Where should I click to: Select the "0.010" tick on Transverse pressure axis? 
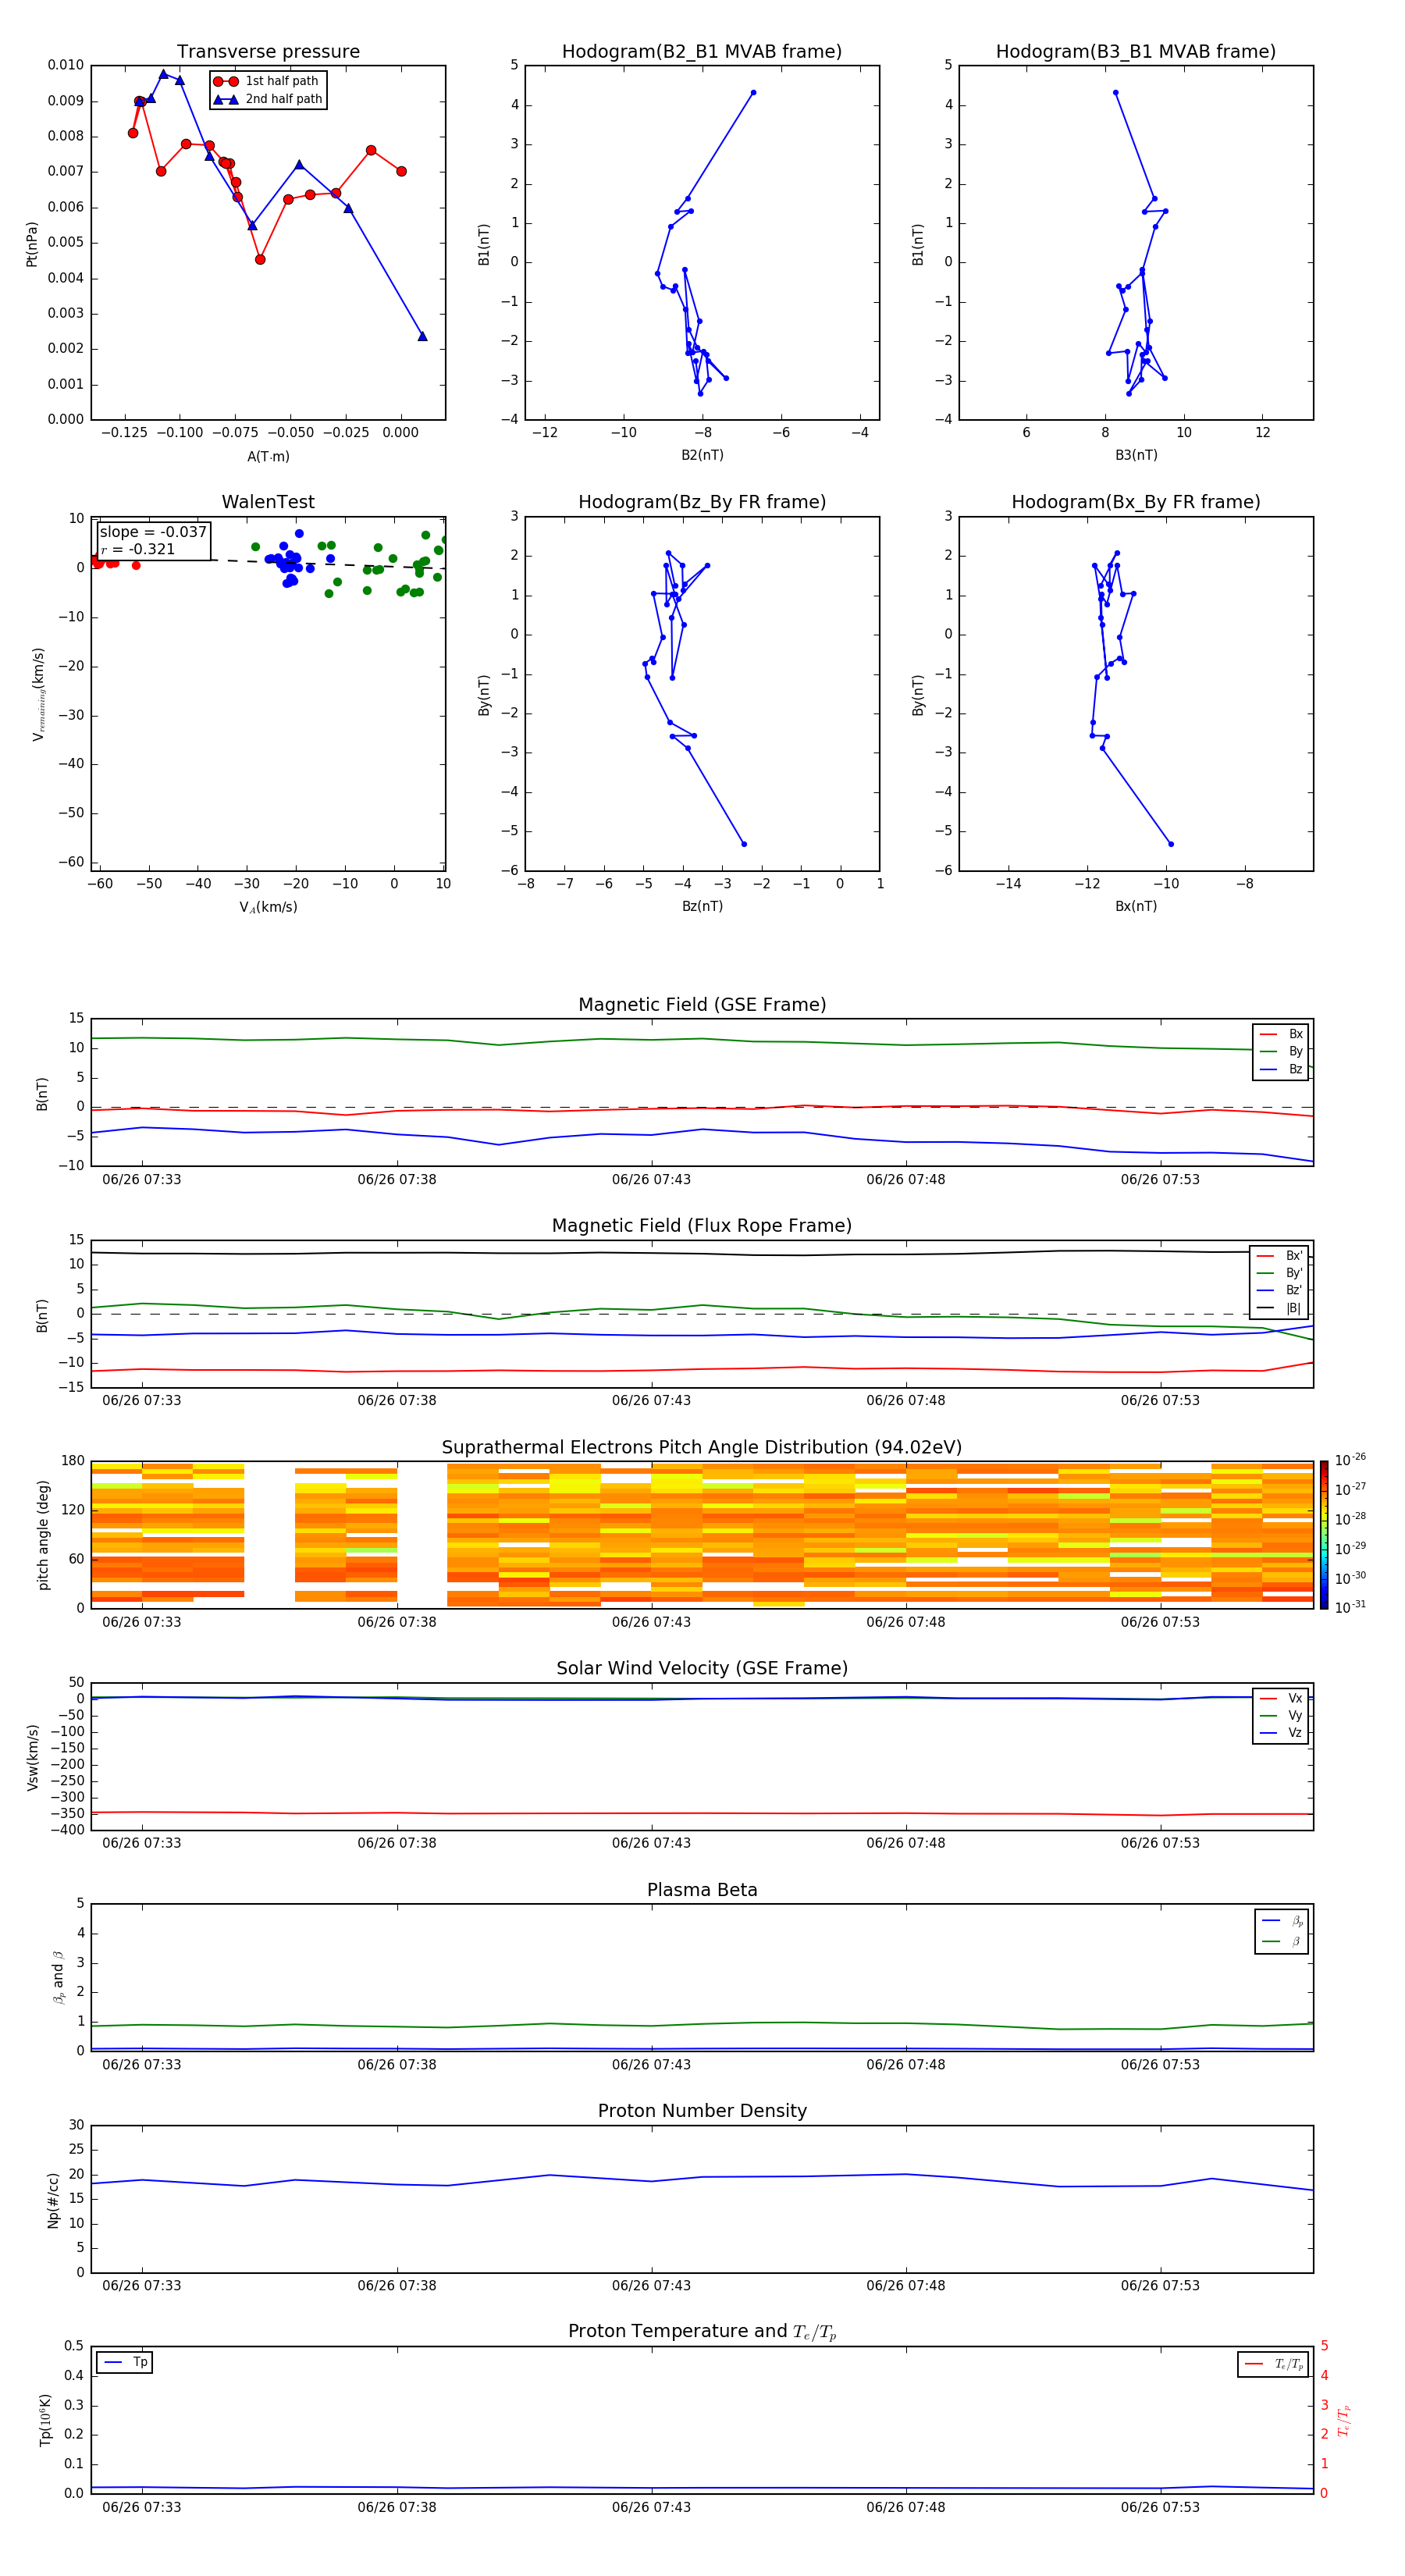click(66, 65)
